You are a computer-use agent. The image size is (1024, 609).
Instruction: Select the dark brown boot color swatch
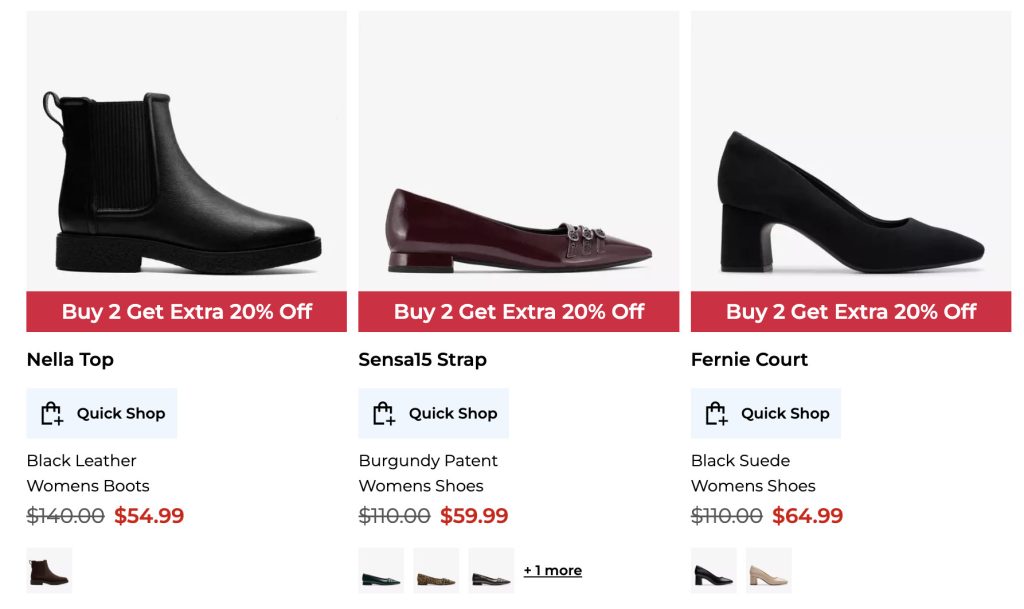tap(49, 571)
